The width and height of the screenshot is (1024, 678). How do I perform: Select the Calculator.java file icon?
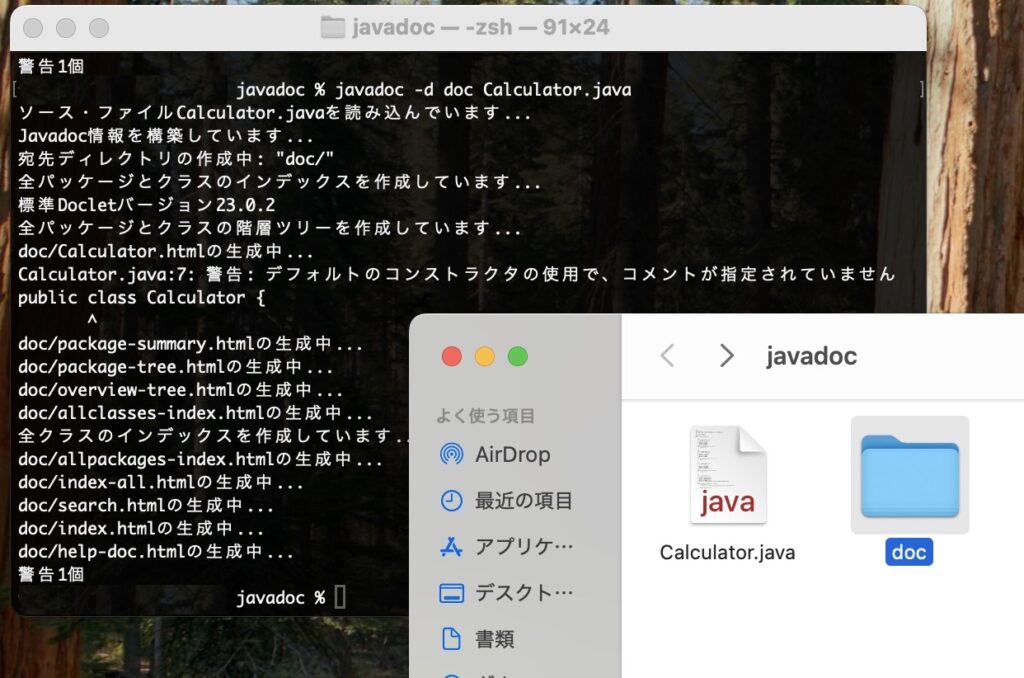pos(728,475)
